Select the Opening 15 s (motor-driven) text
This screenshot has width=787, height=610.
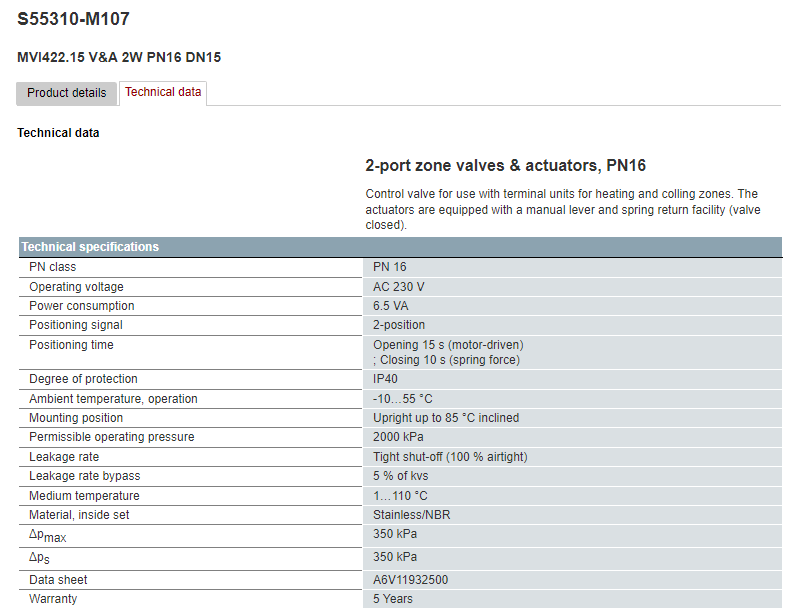pos(448,345)
